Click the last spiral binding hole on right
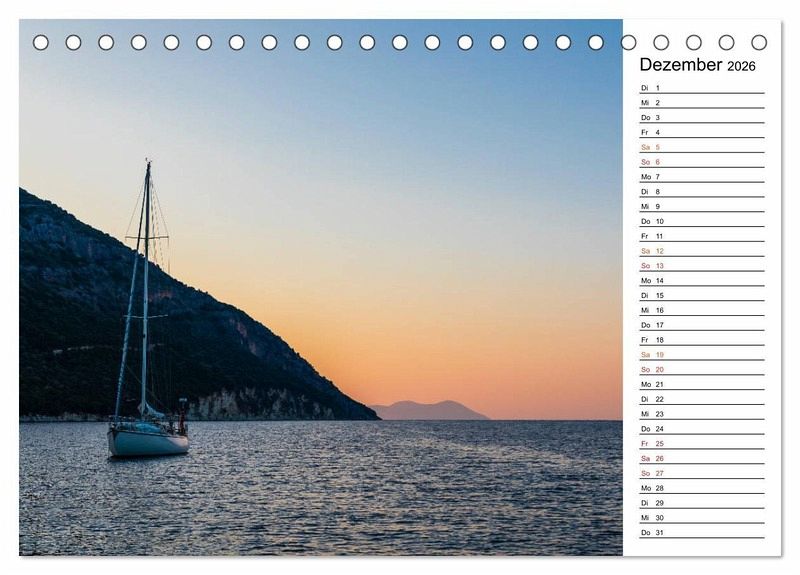The height and width of the screenshot is (575, 800). [759, 42]
